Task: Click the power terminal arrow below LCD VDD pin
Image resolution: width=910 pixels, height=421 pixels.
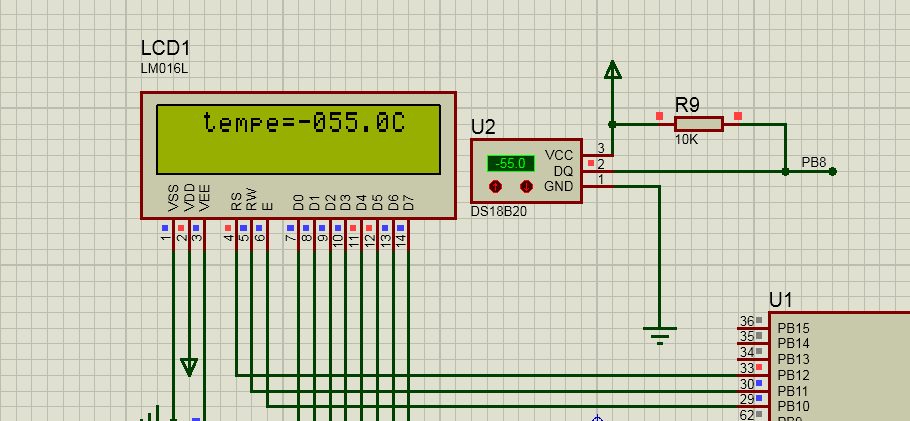Action: click(189, 367)
